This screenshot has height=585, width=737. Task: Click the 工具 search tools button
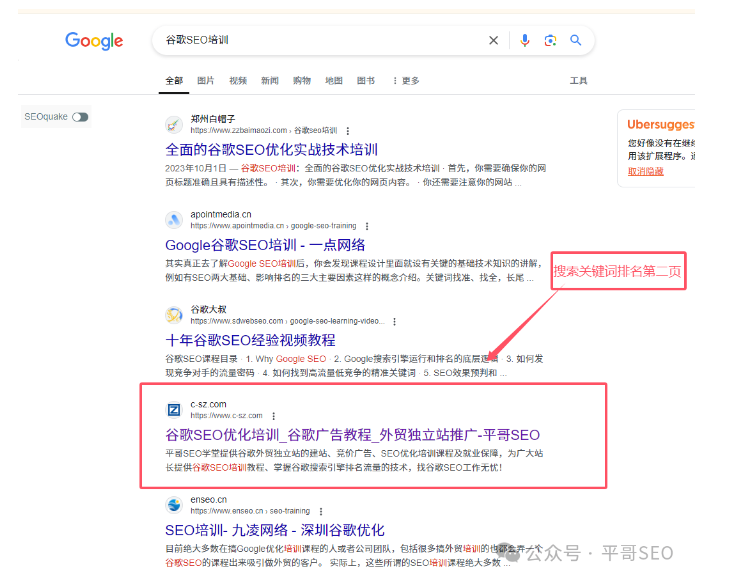pyautogui.click(x=578, y=81)
